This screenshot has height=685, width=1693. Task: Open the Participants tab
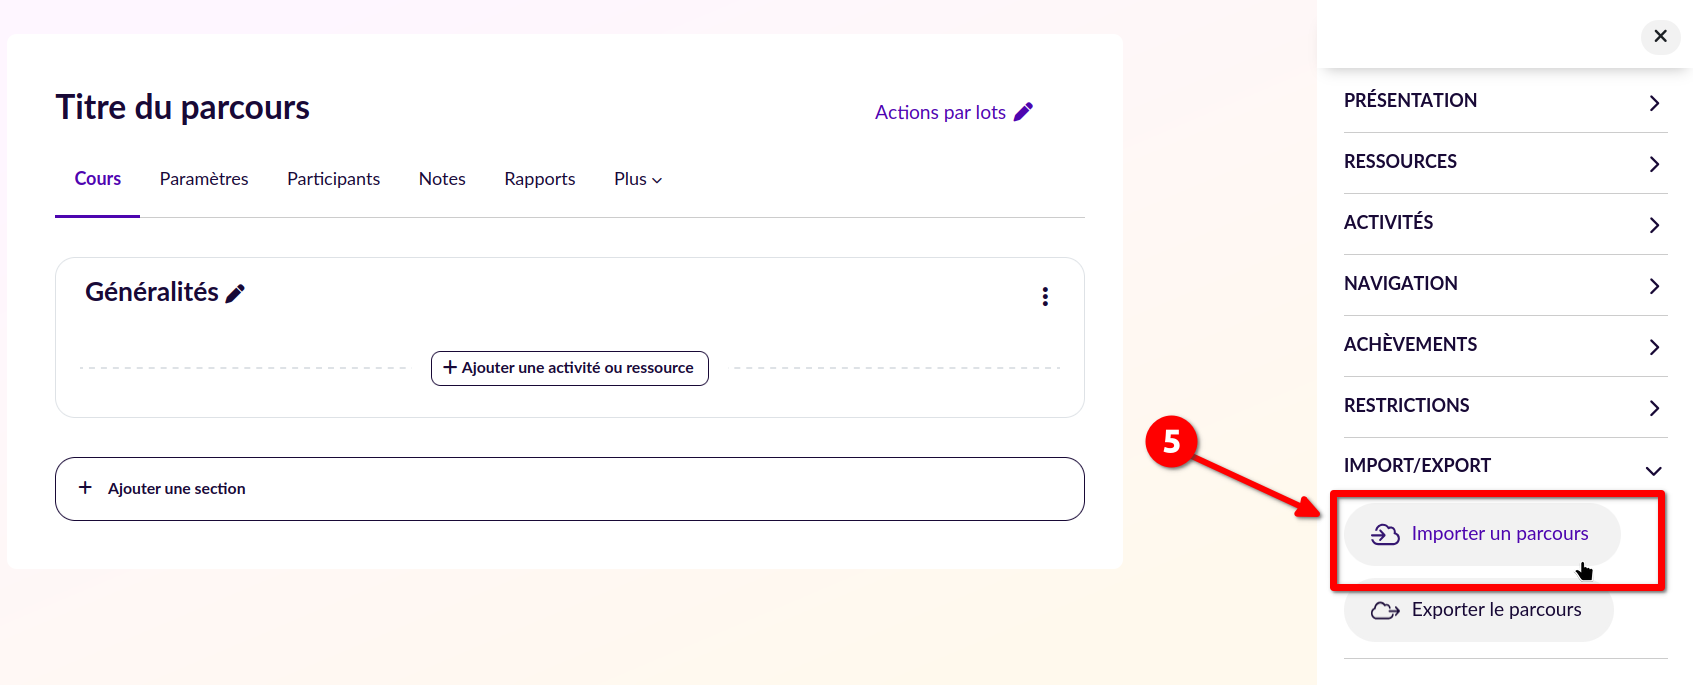coord(333,179)
